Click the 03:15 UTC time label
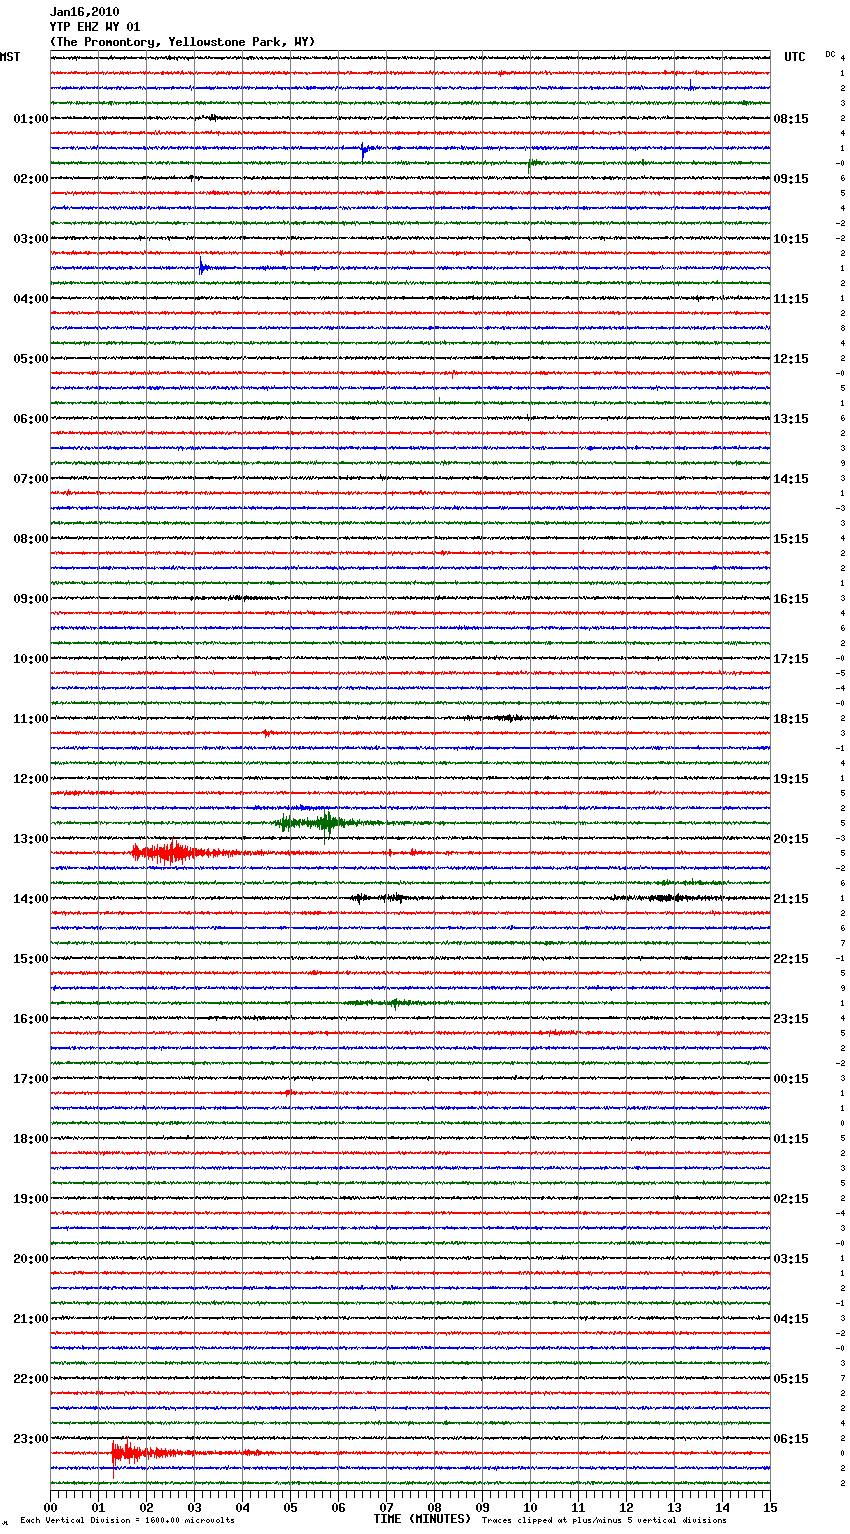The height and width of the screenshot is (1534, 850). point(791,1259)
